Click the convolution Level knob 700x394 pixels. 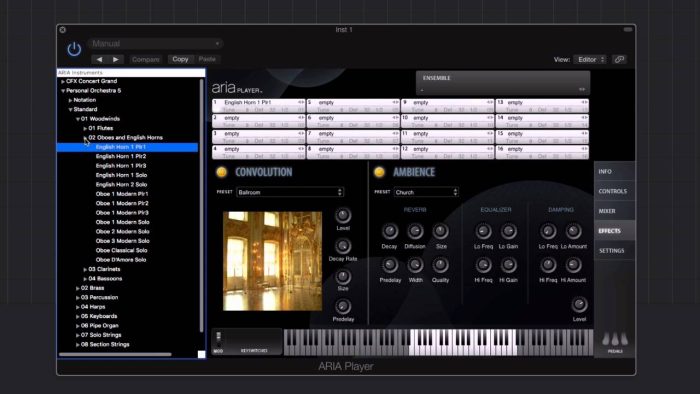[343, 216]
